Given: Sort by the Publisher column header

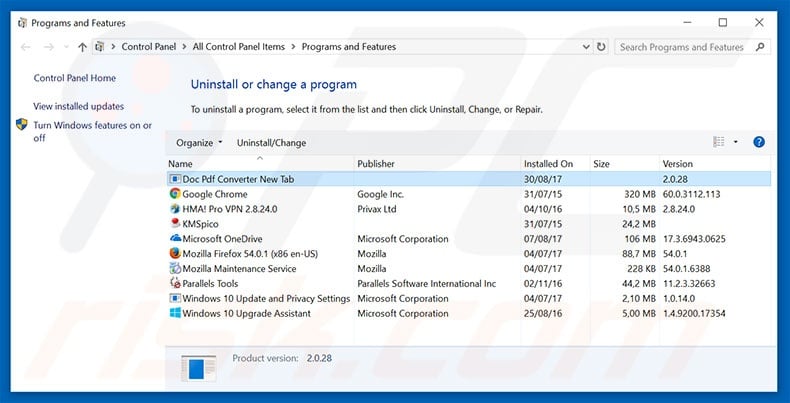Looking at the screenshot, I should coord(437,164).
